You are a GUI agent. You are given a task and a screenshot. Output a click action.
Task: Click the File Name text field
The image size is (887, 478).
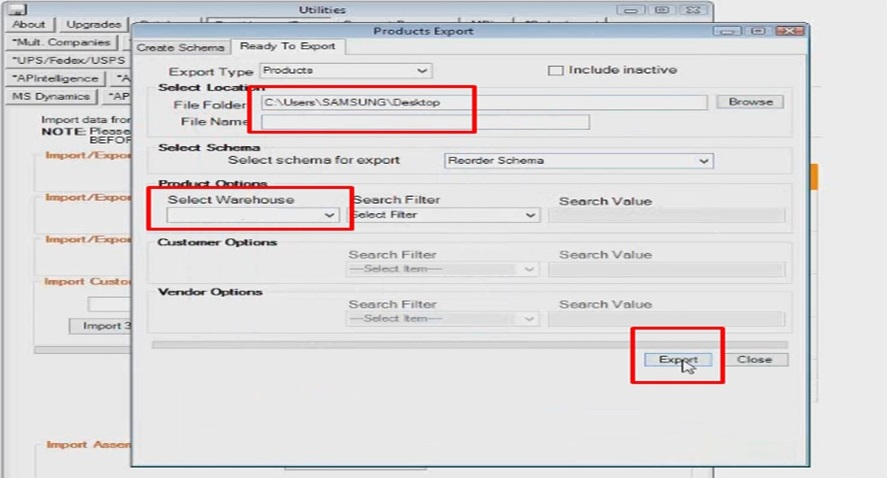[425, 122]
